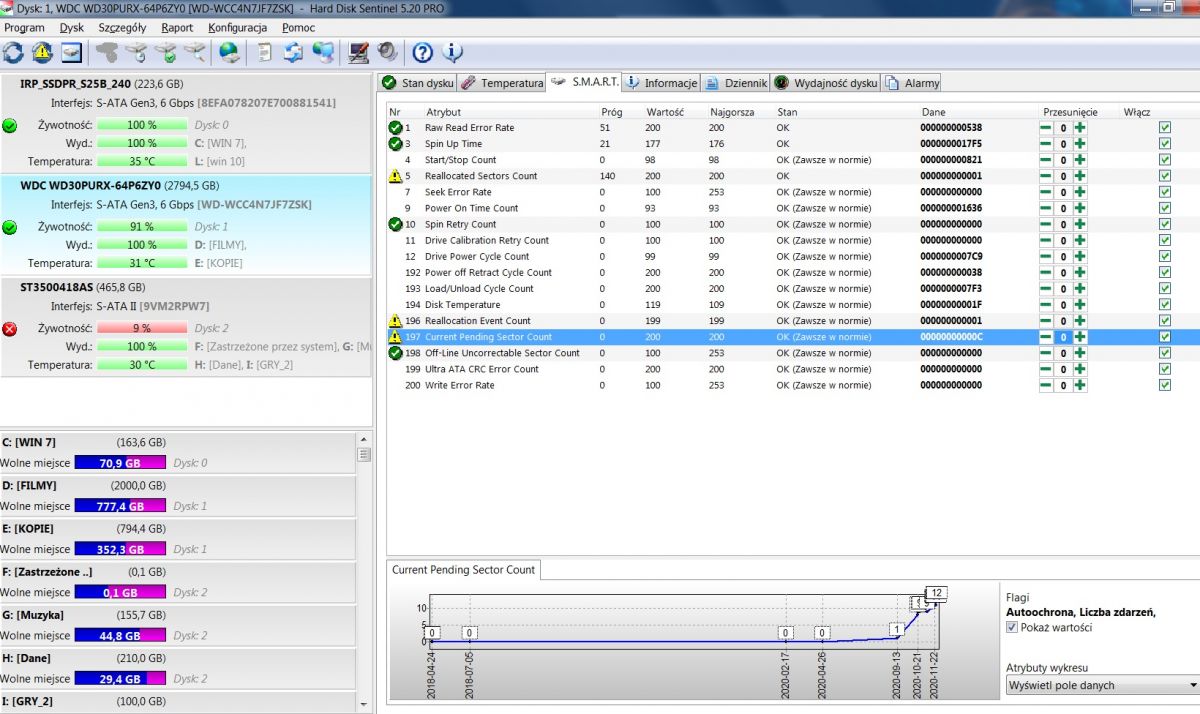Open the Pomoc menu
Image resolution: width=1200 pixels, height=714 pixels.
click(298, 28)
